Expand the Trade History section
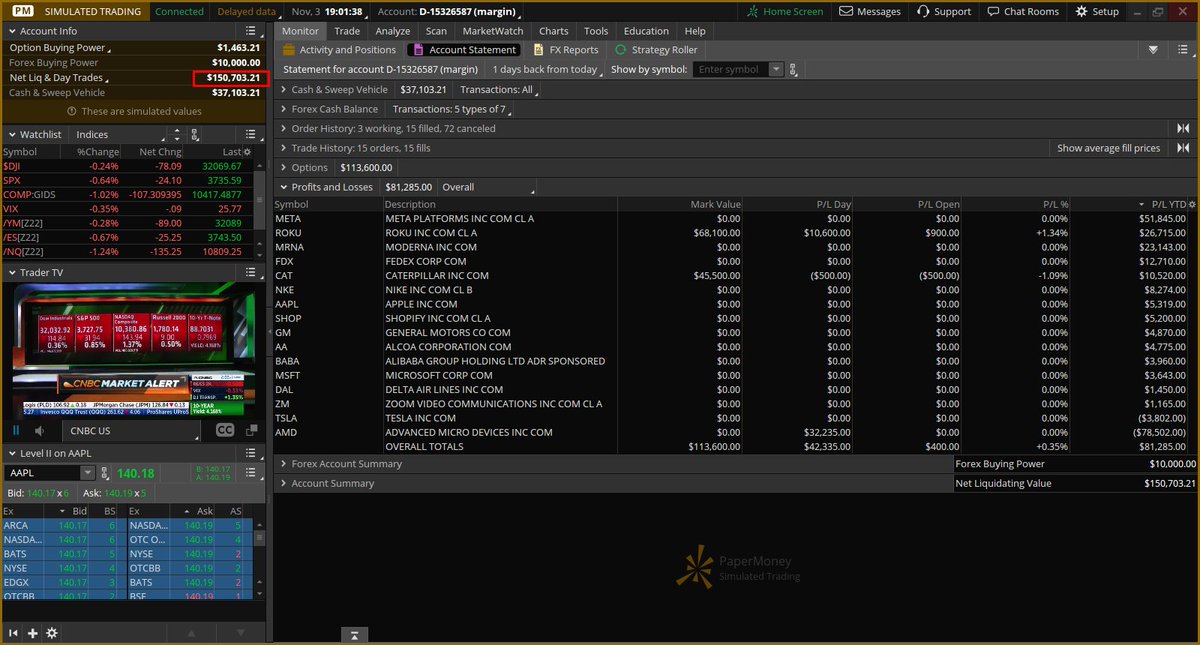1200x645 pixels. tap(283, 148)
